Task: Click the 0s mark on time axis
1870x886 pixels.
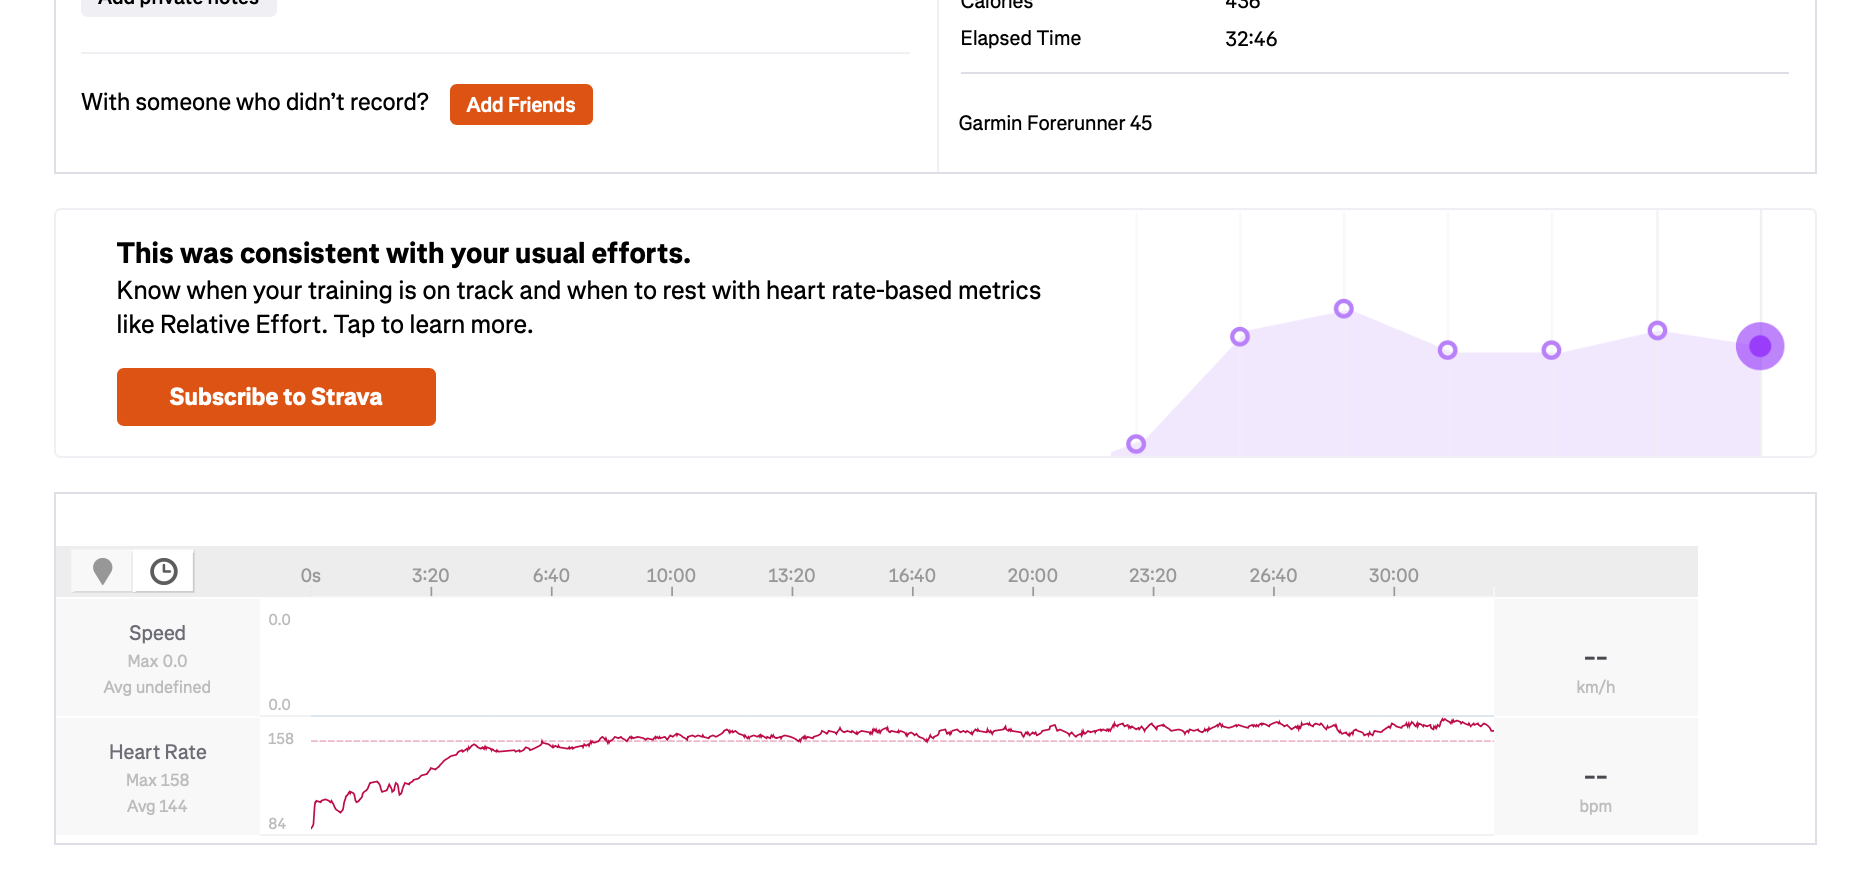Action: 311,576
